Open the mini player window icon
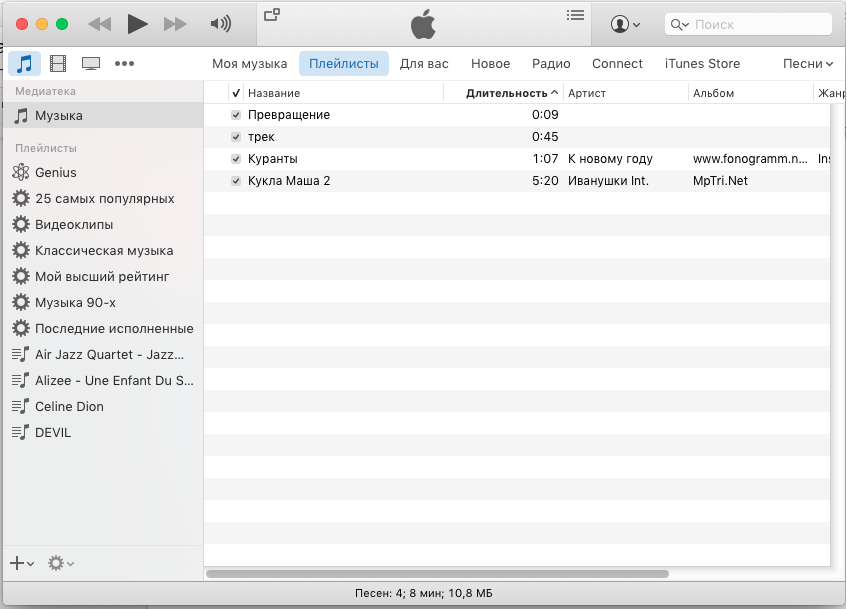Screen dimensions: 847x609 271,15
